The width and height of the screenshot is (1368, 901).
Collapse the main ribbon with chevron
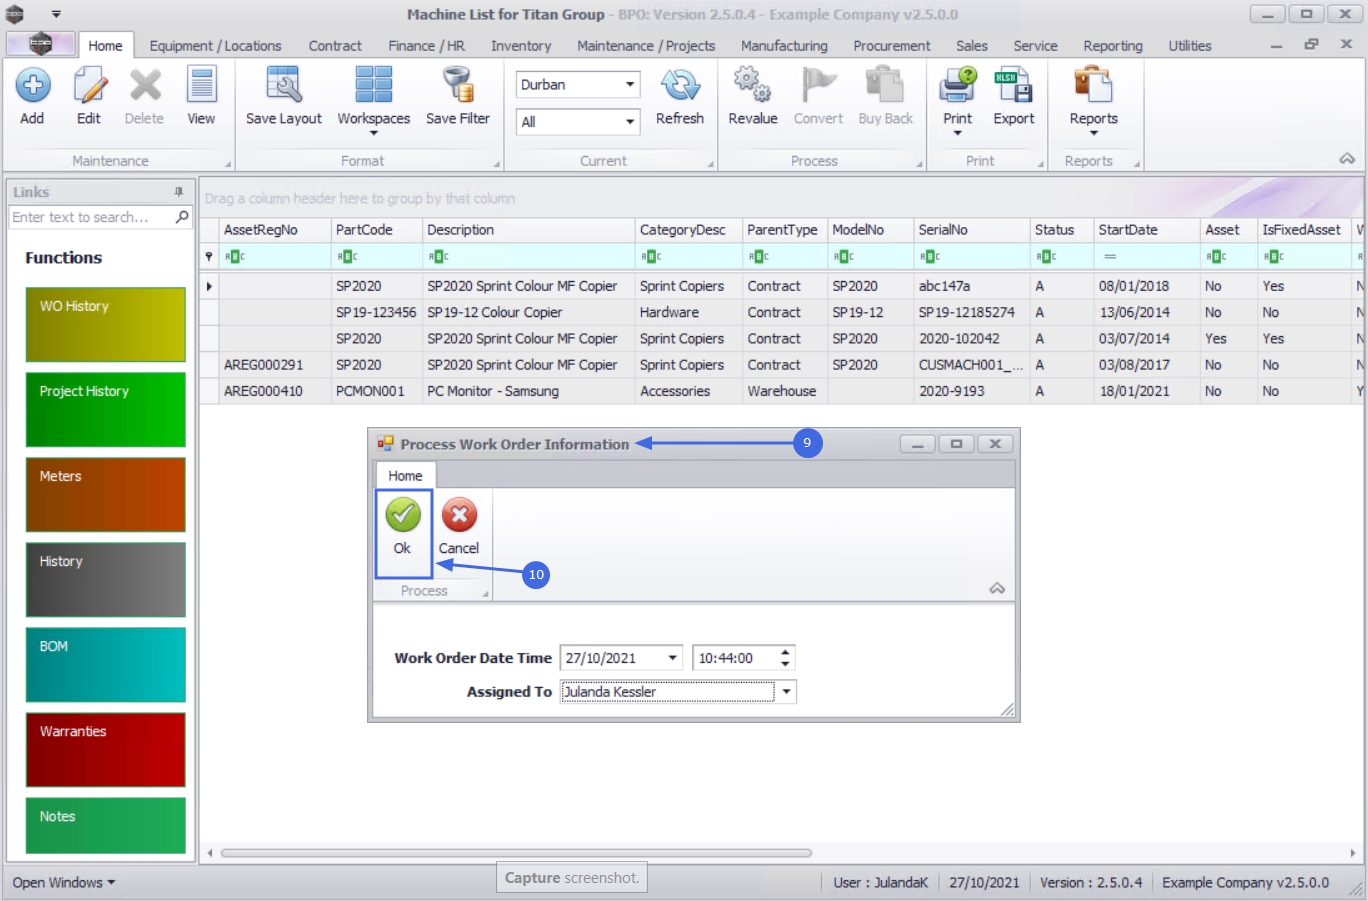1347,159
